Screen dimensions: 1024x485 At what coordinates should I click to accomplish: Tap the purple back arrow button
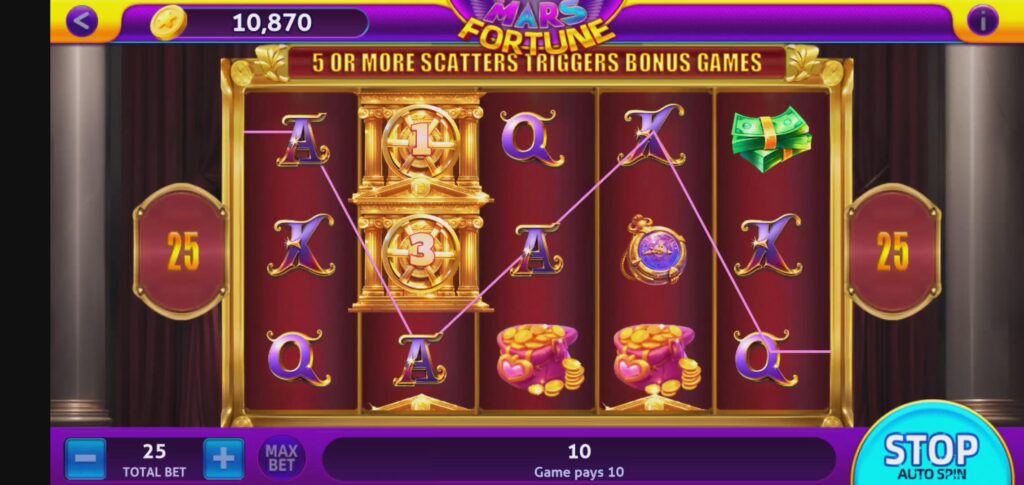pos(82,22)
